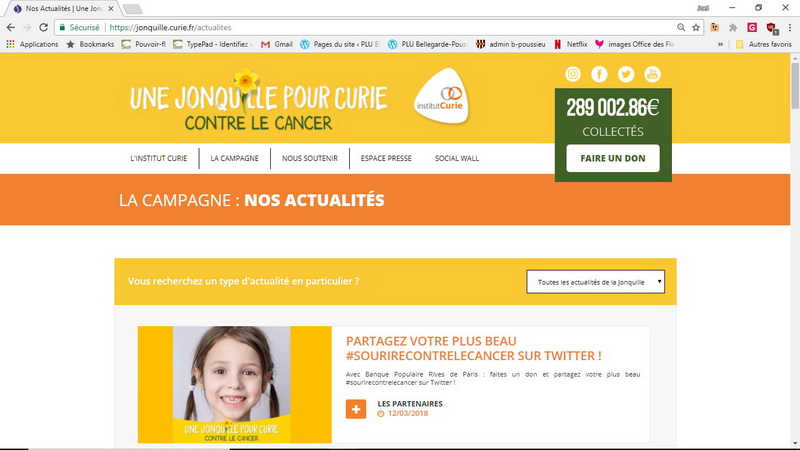Open the YouTube social icon

(x=652, y=74)
